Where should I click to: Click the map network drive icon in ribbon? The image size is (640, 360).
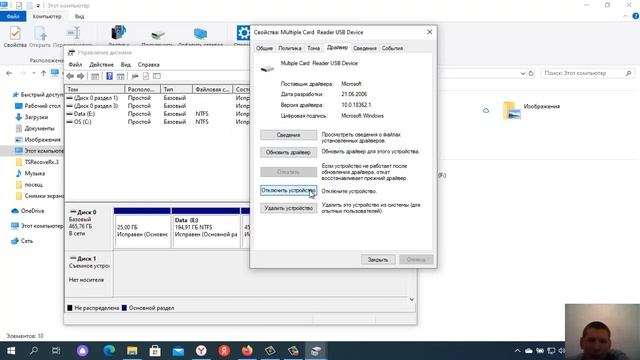pyautogui.click(x=158, y=34)
